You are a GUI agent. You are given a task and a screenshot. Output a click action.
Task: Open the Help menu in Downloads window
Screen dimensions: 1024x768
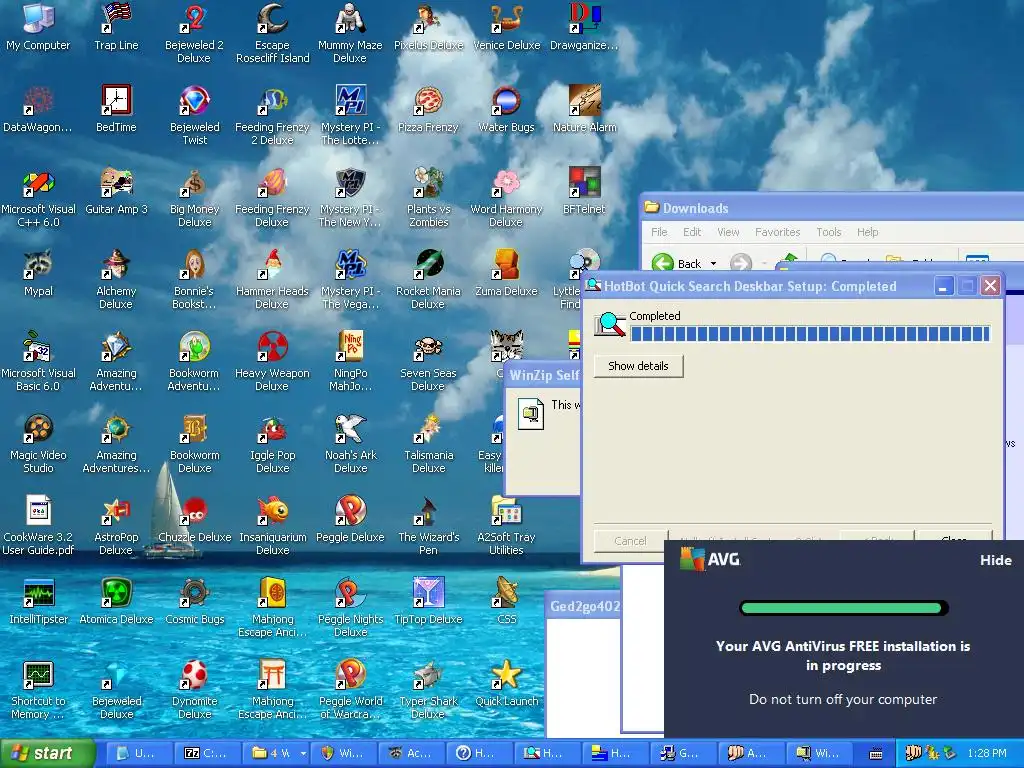867,232
